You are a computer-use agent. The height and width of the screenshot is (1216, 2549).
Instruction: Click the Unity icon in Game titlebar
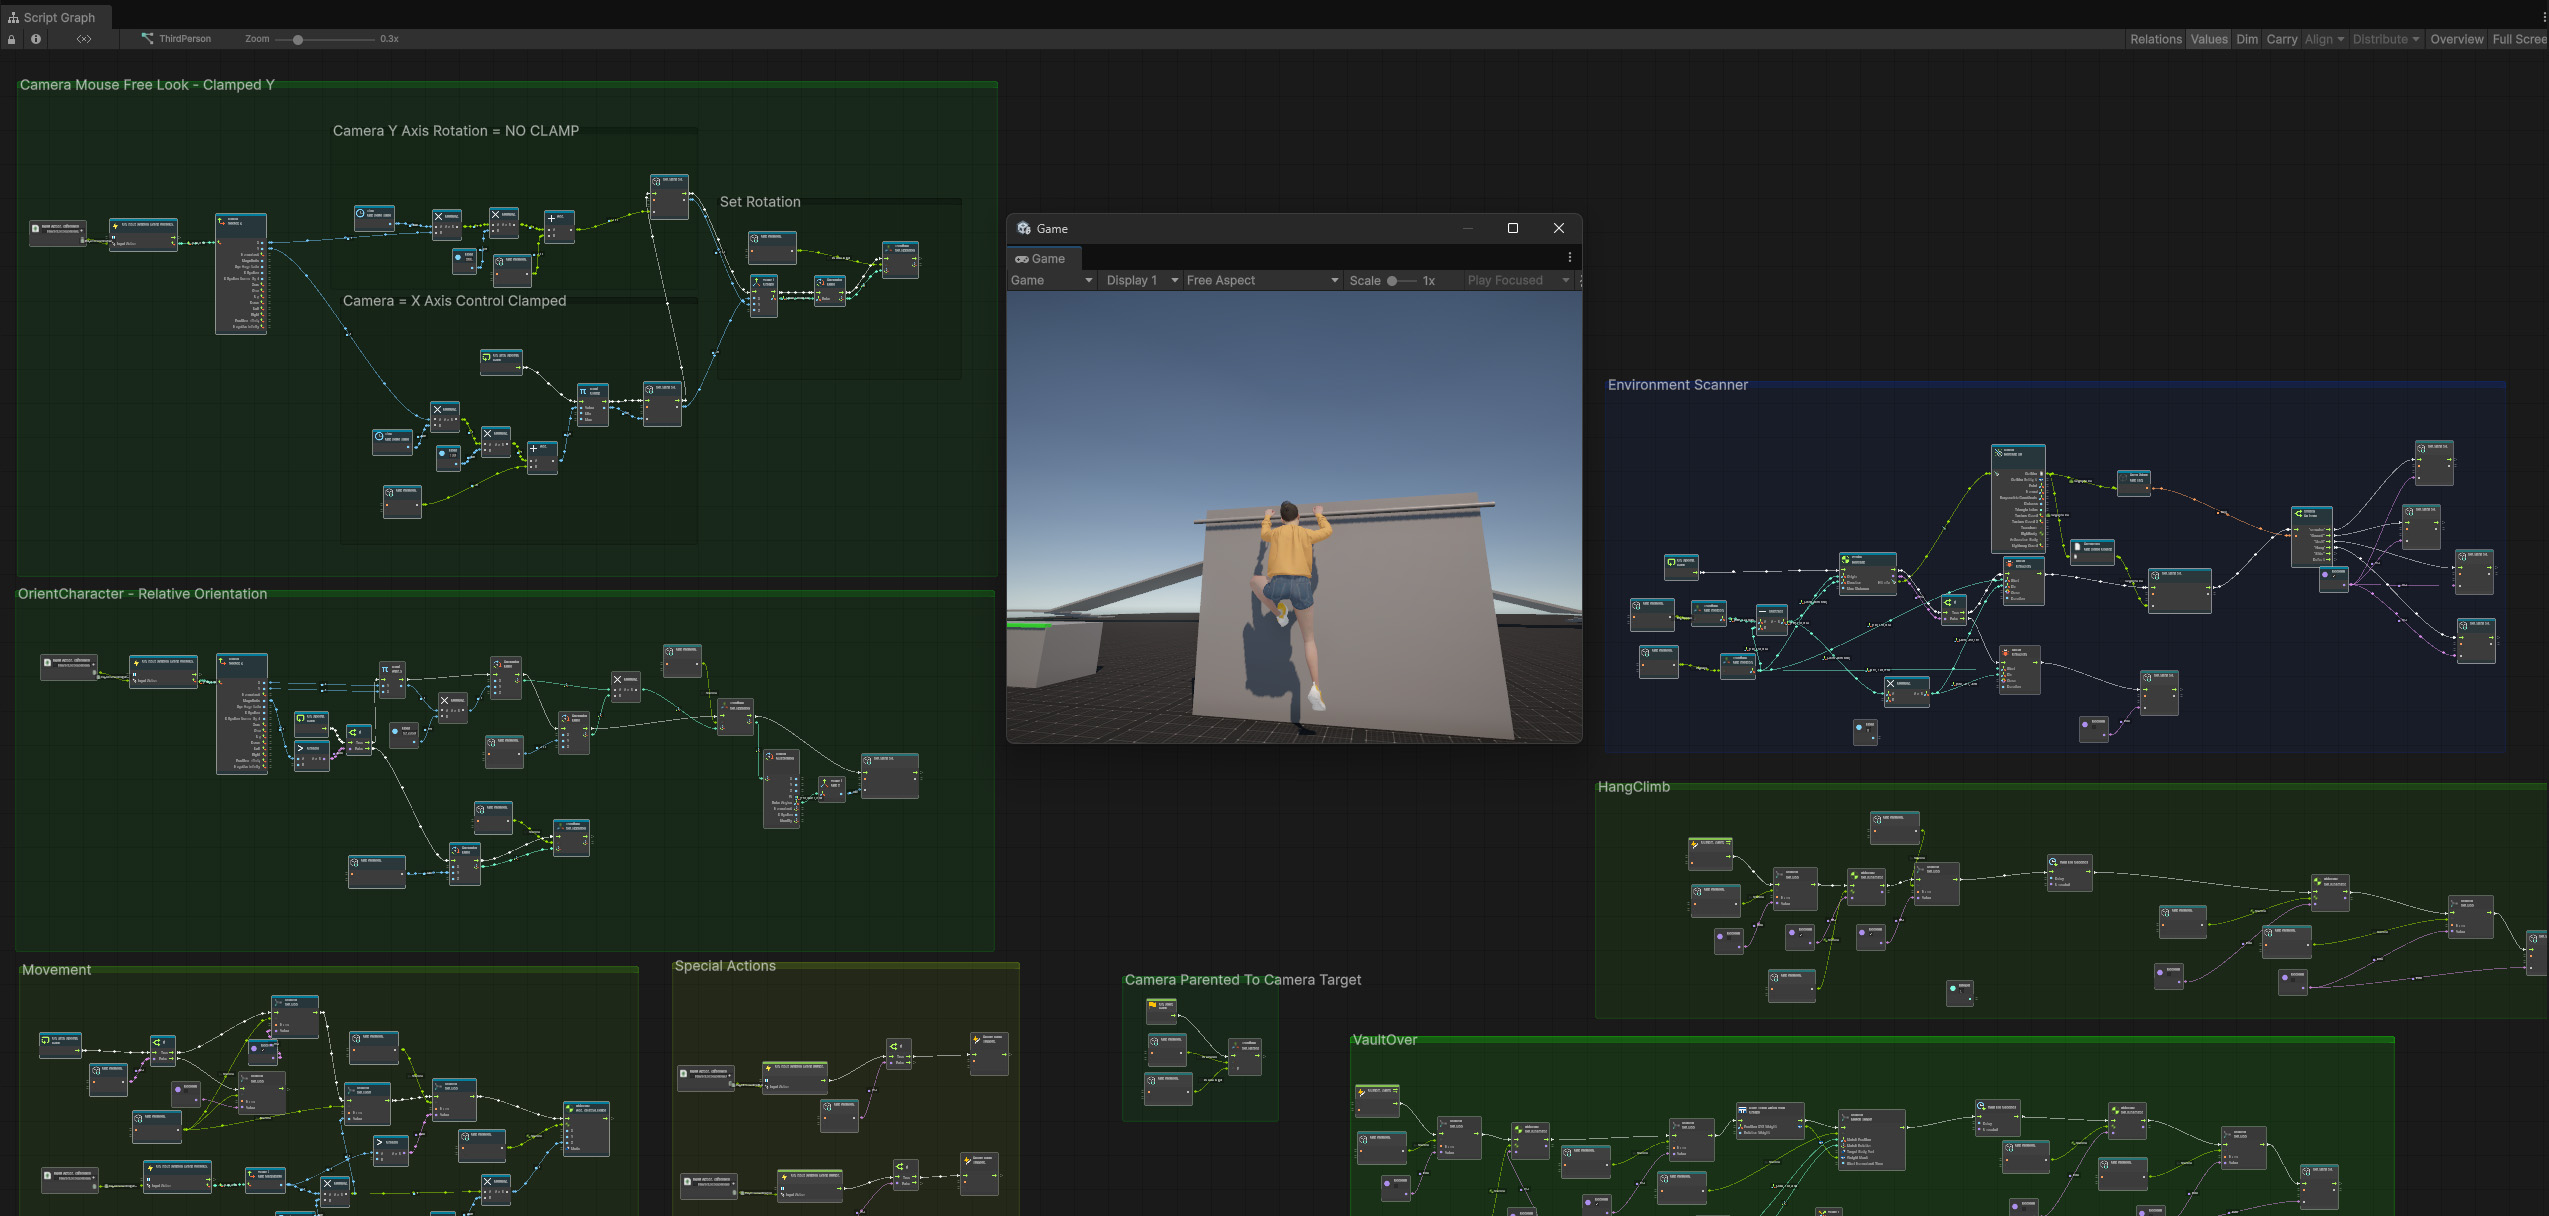(1024, 228)
